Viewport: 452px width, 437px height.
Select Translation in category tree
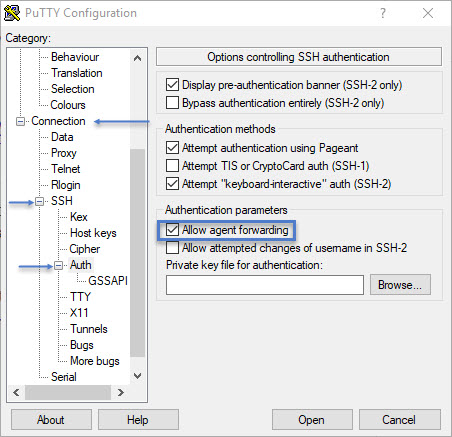(77, 73)
